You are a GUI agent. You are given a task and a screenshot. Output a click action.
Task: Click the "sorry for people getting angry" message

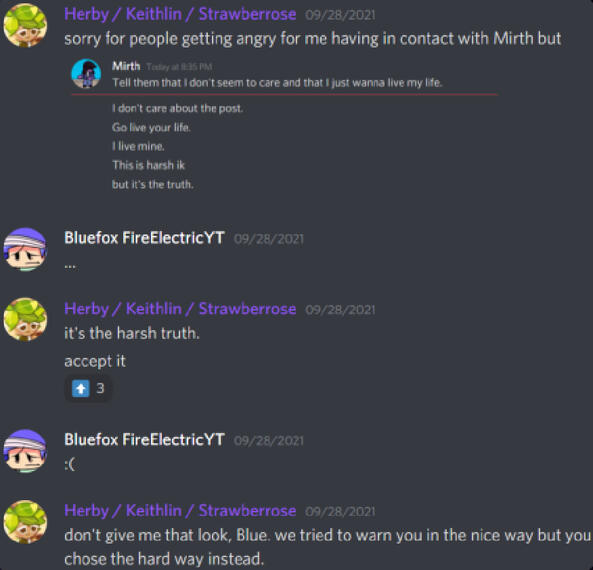(313, 39)
